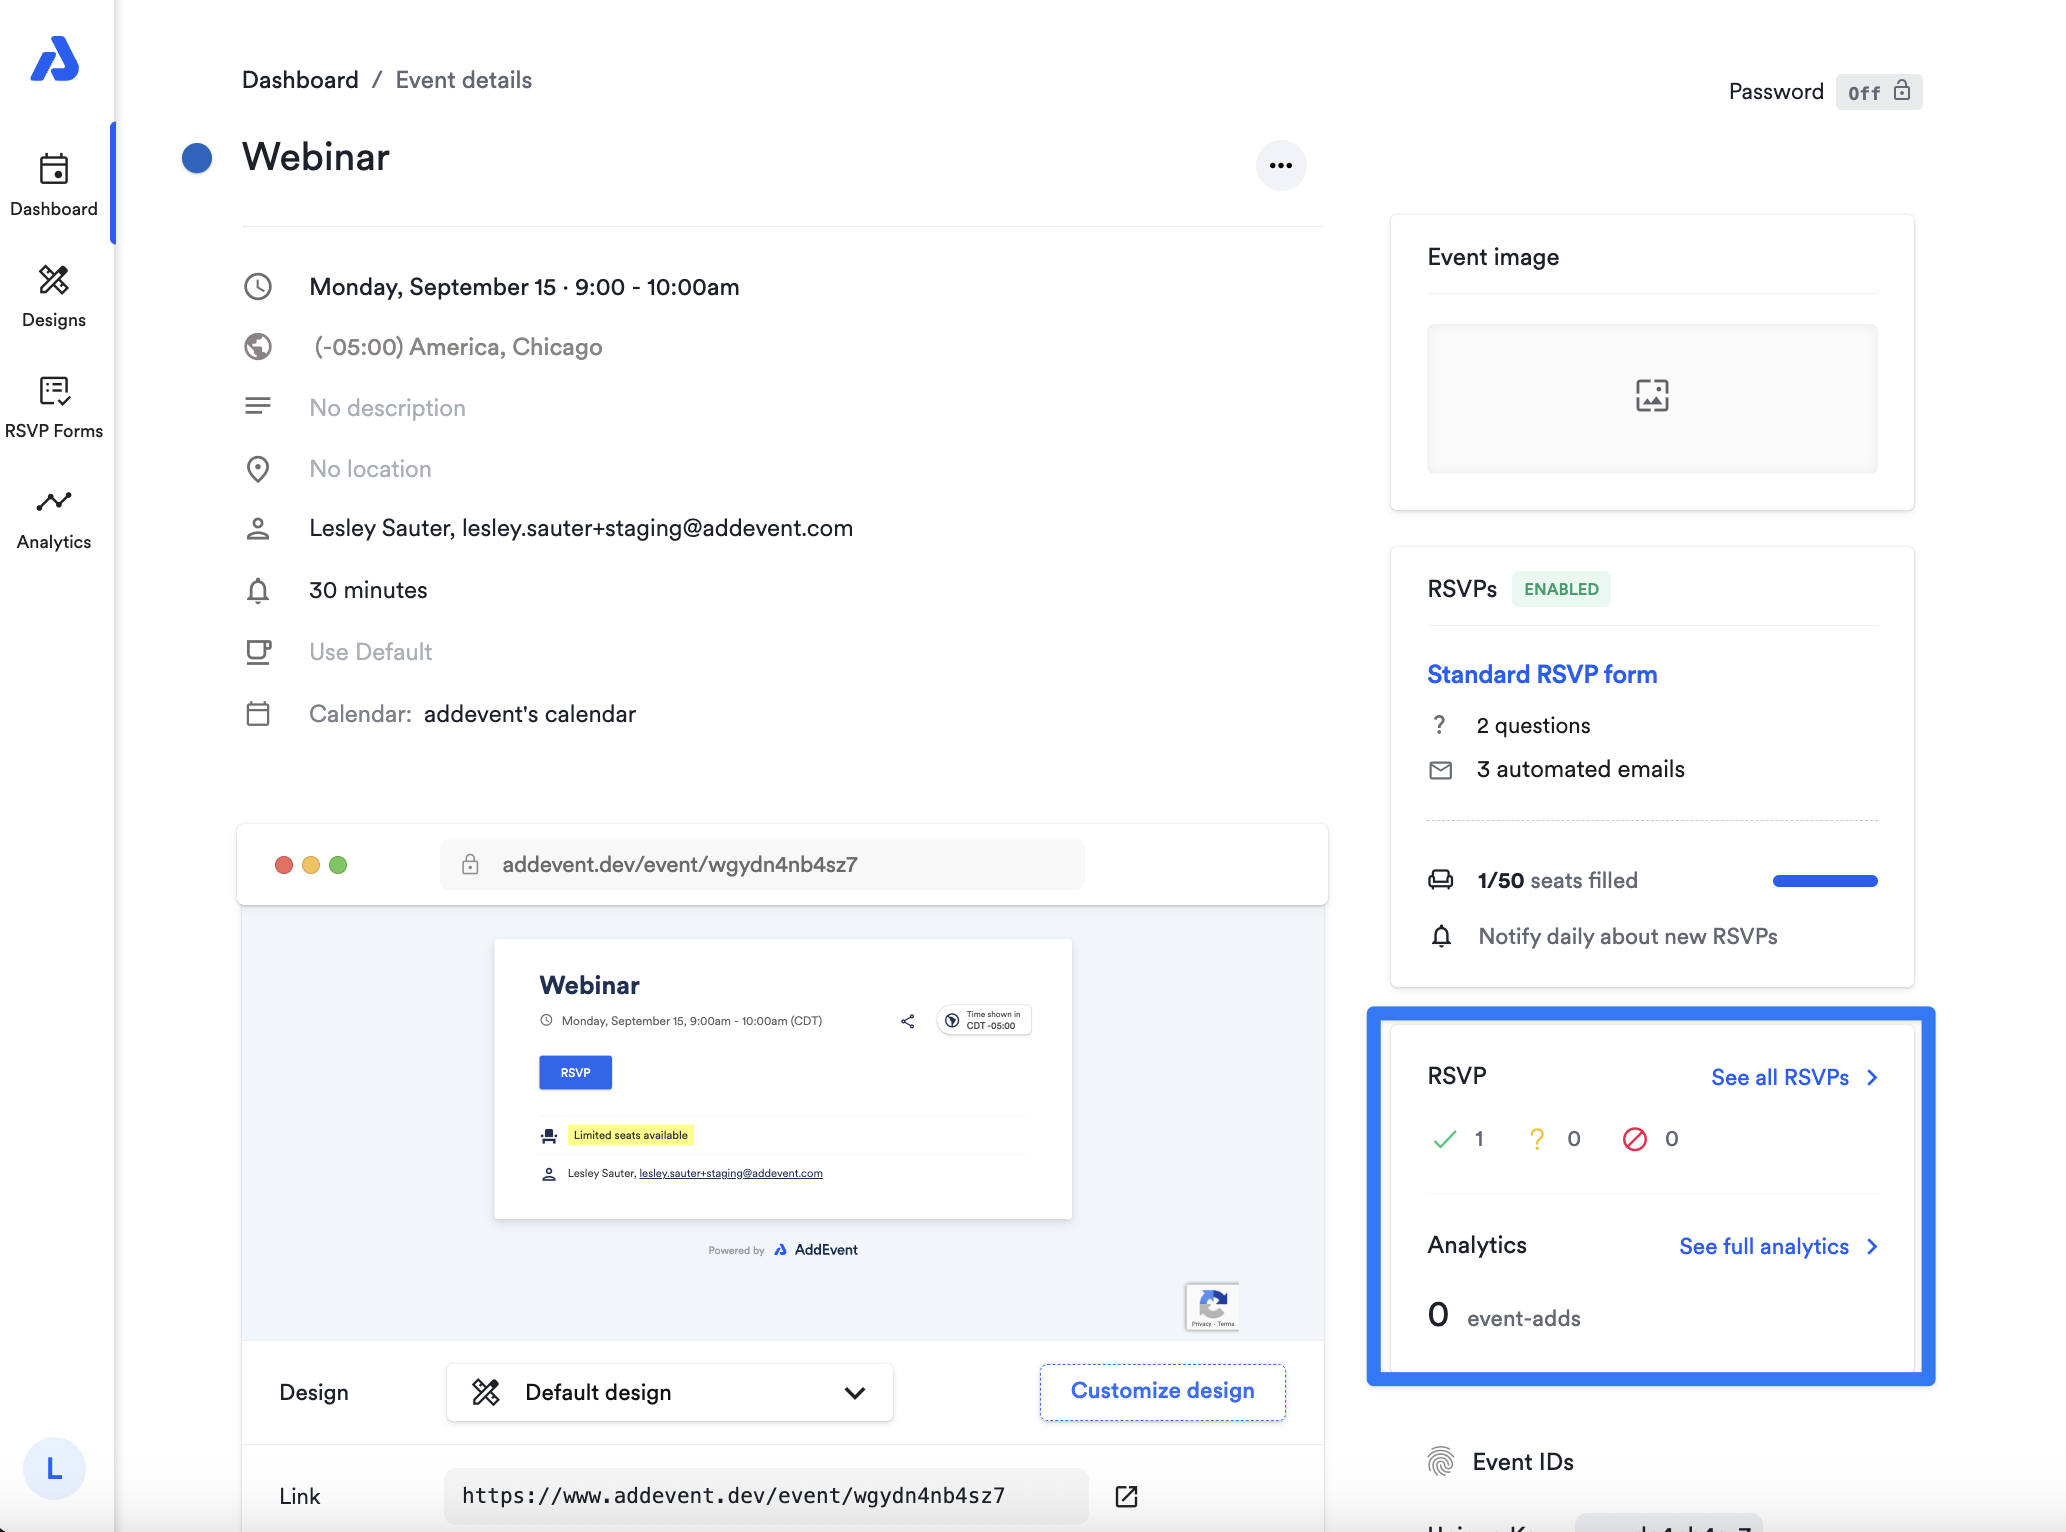The width and height of the screenshot is (2066, 1532).
Task: Go to Analytics in the sidebar
Action: coord(54,518)
